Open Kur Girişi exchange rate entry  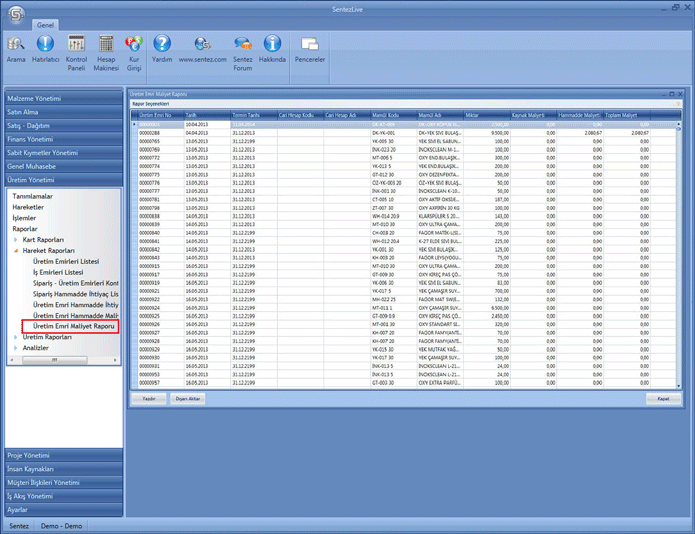coord(134,53)
